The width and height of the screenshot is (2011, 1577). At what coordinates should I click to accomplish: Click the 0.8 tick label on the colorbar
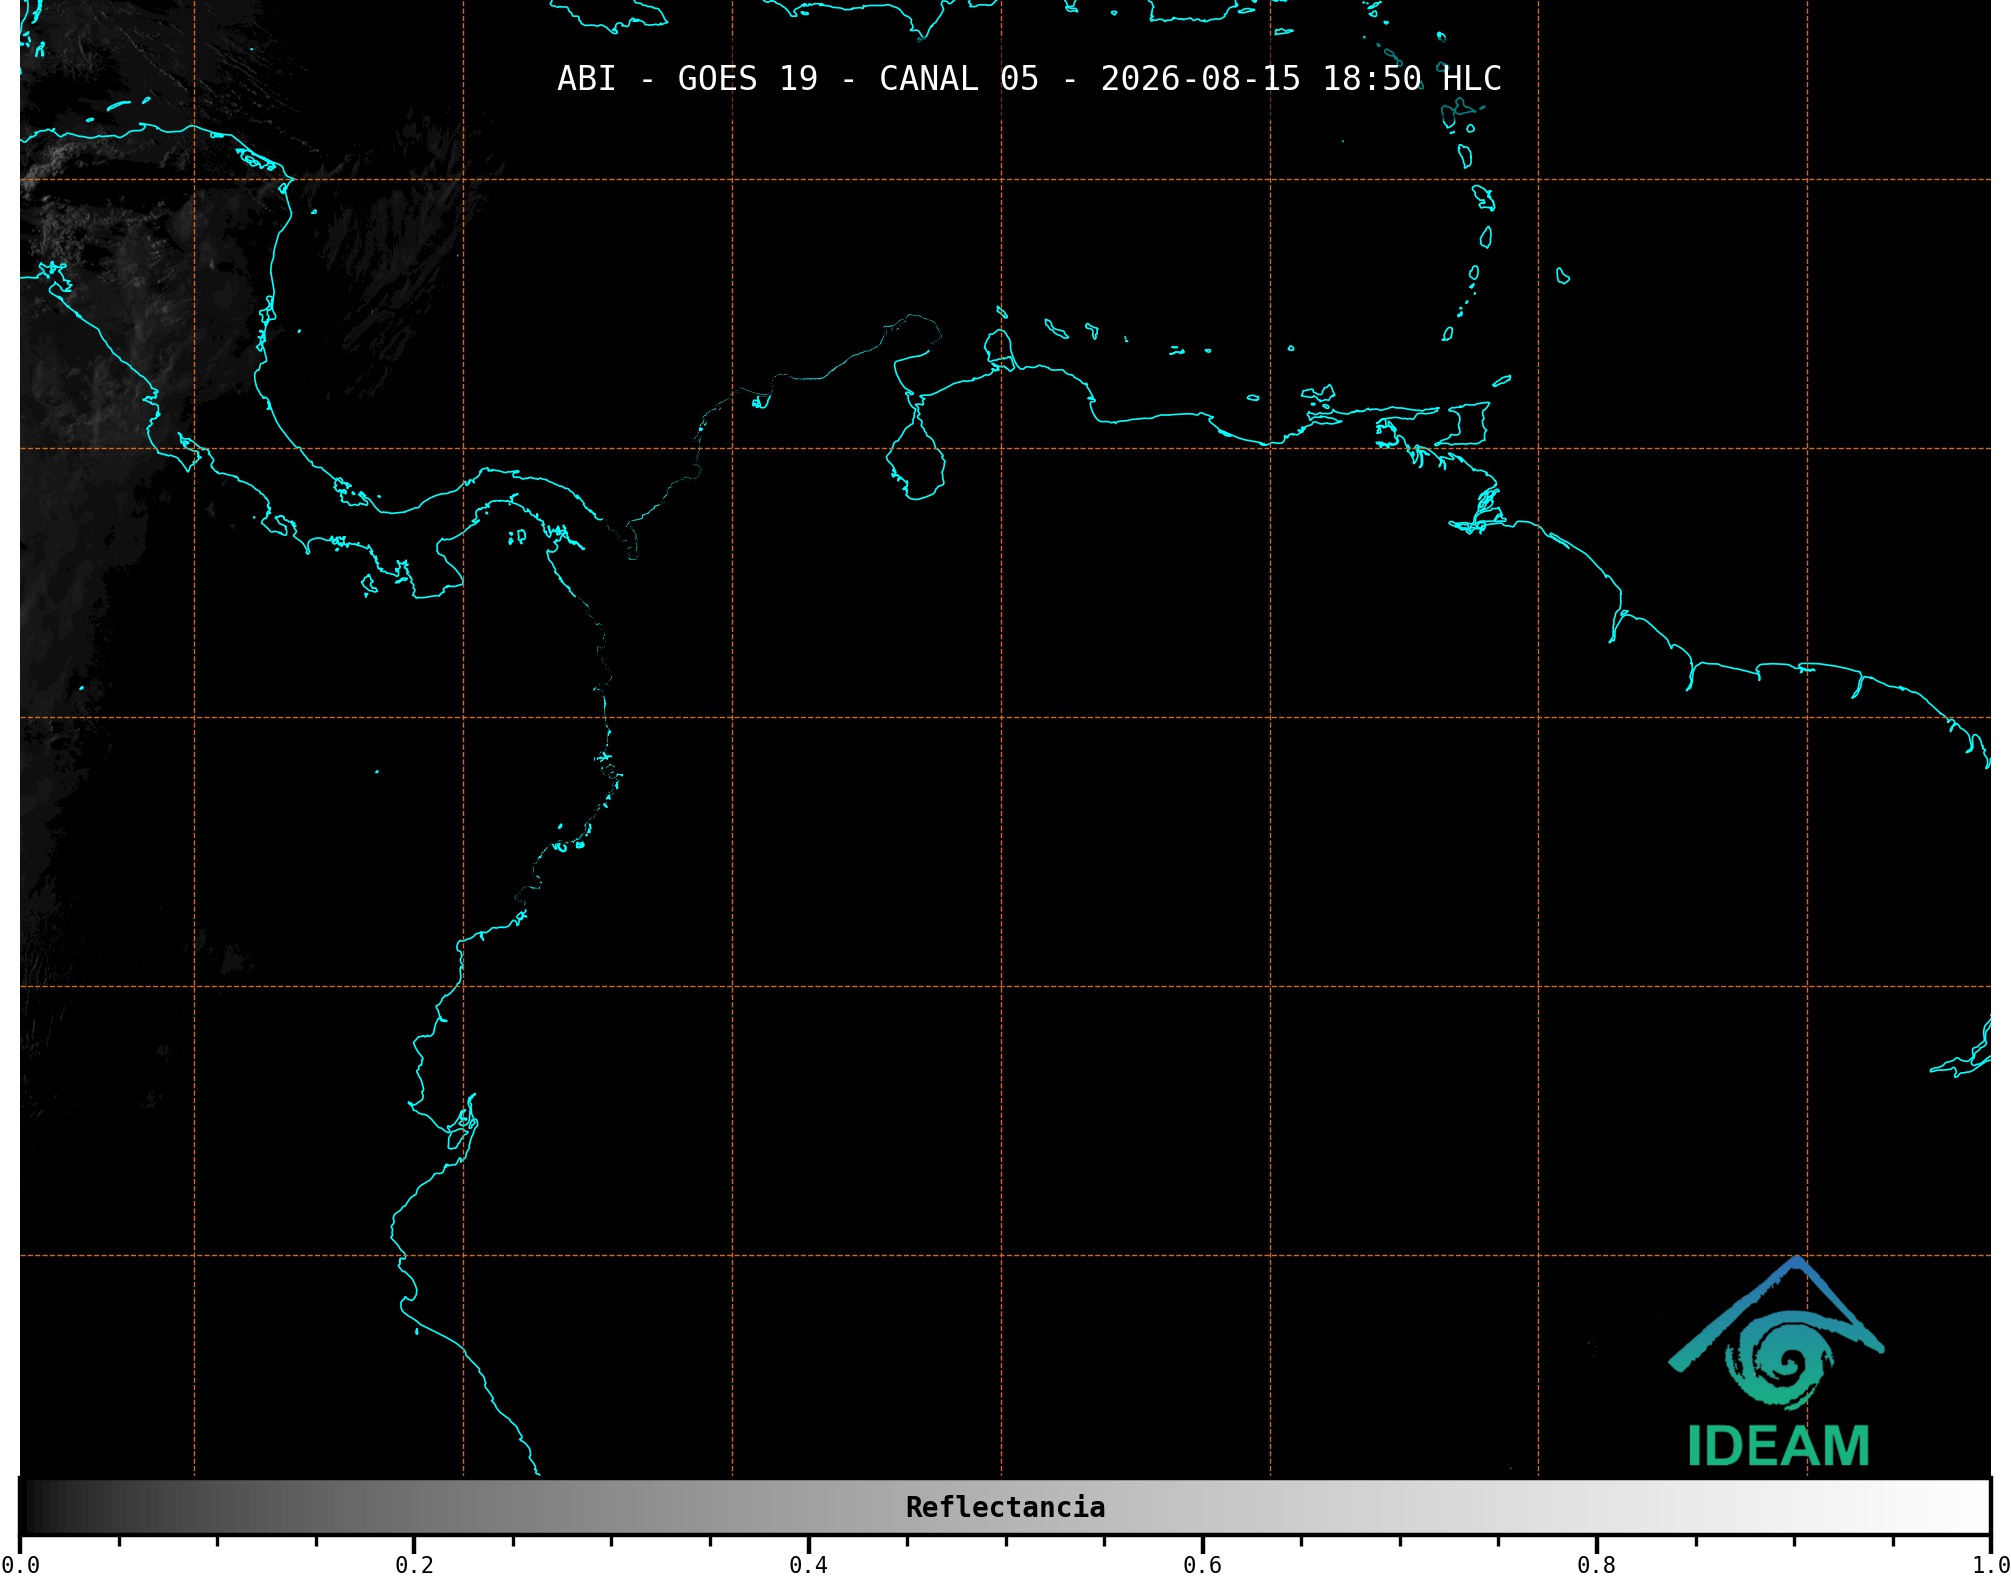tap(1596, 1565)
